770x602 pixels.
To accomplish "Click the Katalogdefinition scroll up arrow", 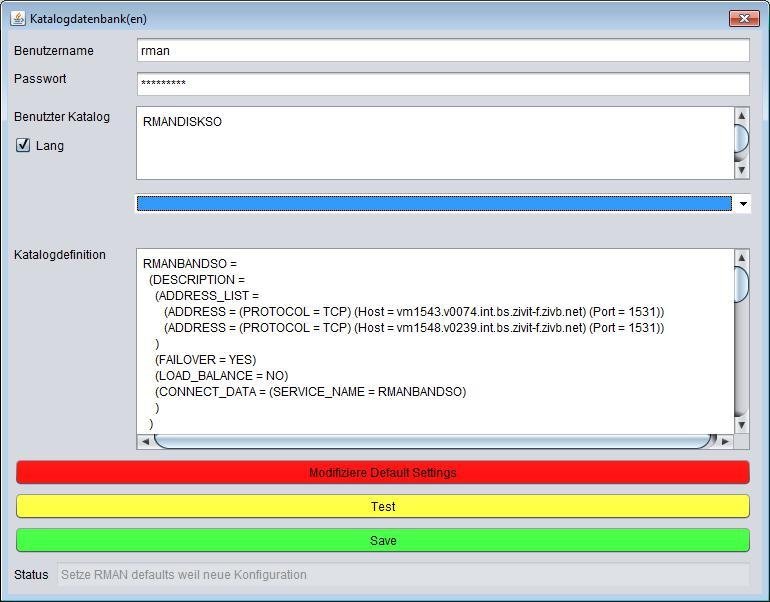I will coord(742,258).
